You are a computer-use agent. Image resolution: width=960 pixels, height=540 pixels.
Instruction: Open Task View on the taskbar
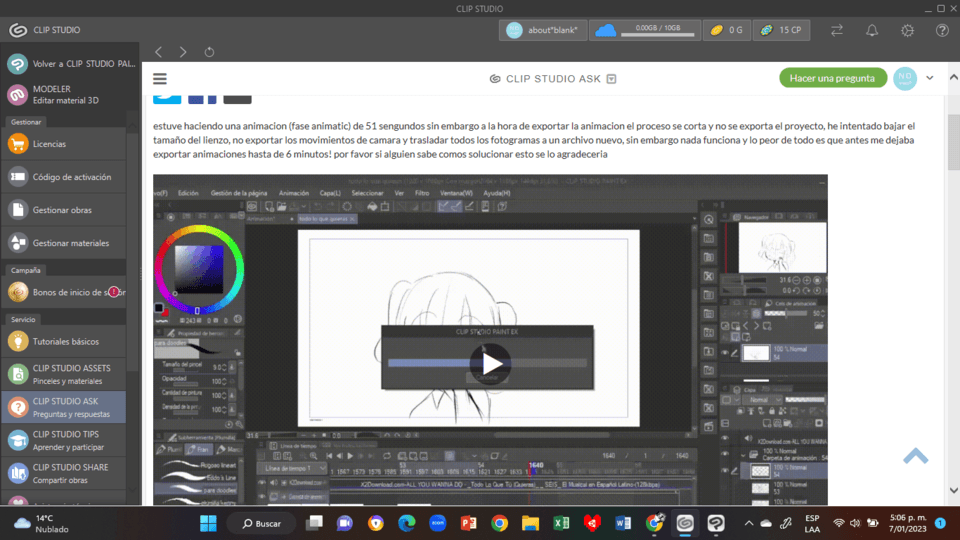point(315,523)
